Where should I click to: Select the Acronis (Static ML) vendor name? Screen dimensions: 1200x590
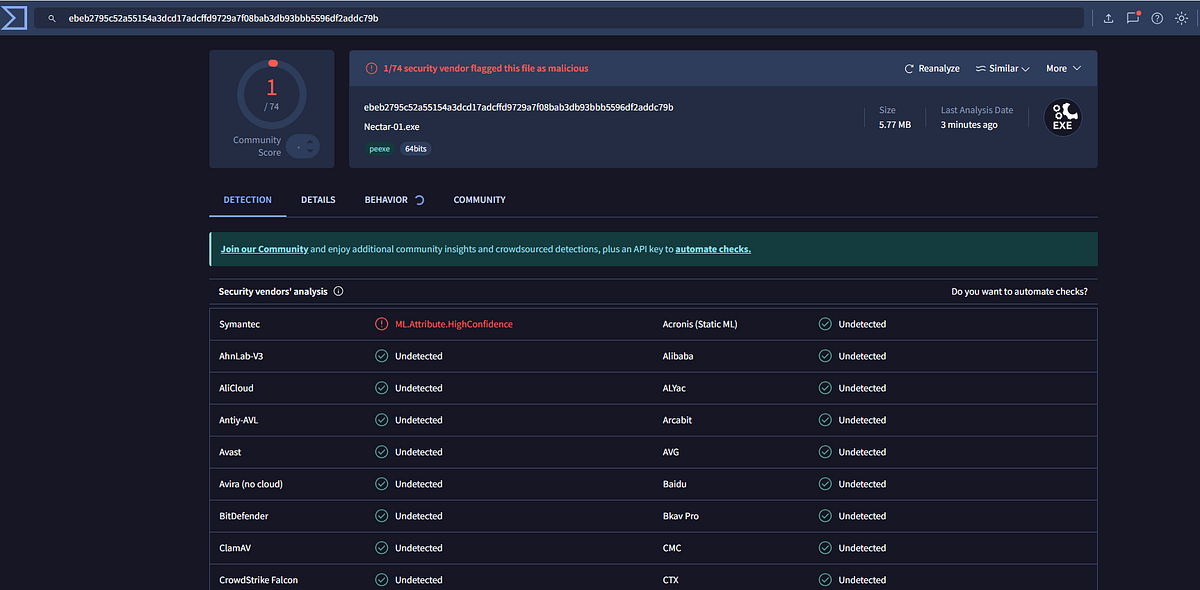tap(700, 324)
